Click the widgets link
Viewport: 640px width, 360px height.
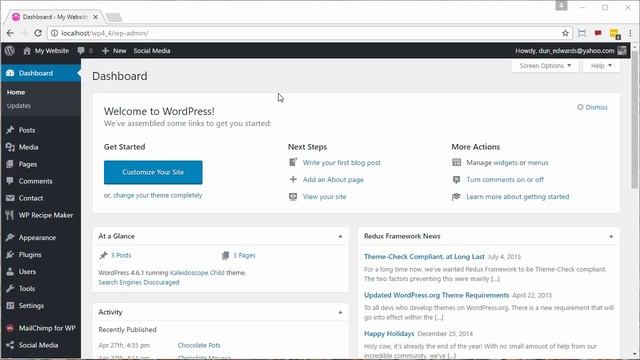click(506, 162)
